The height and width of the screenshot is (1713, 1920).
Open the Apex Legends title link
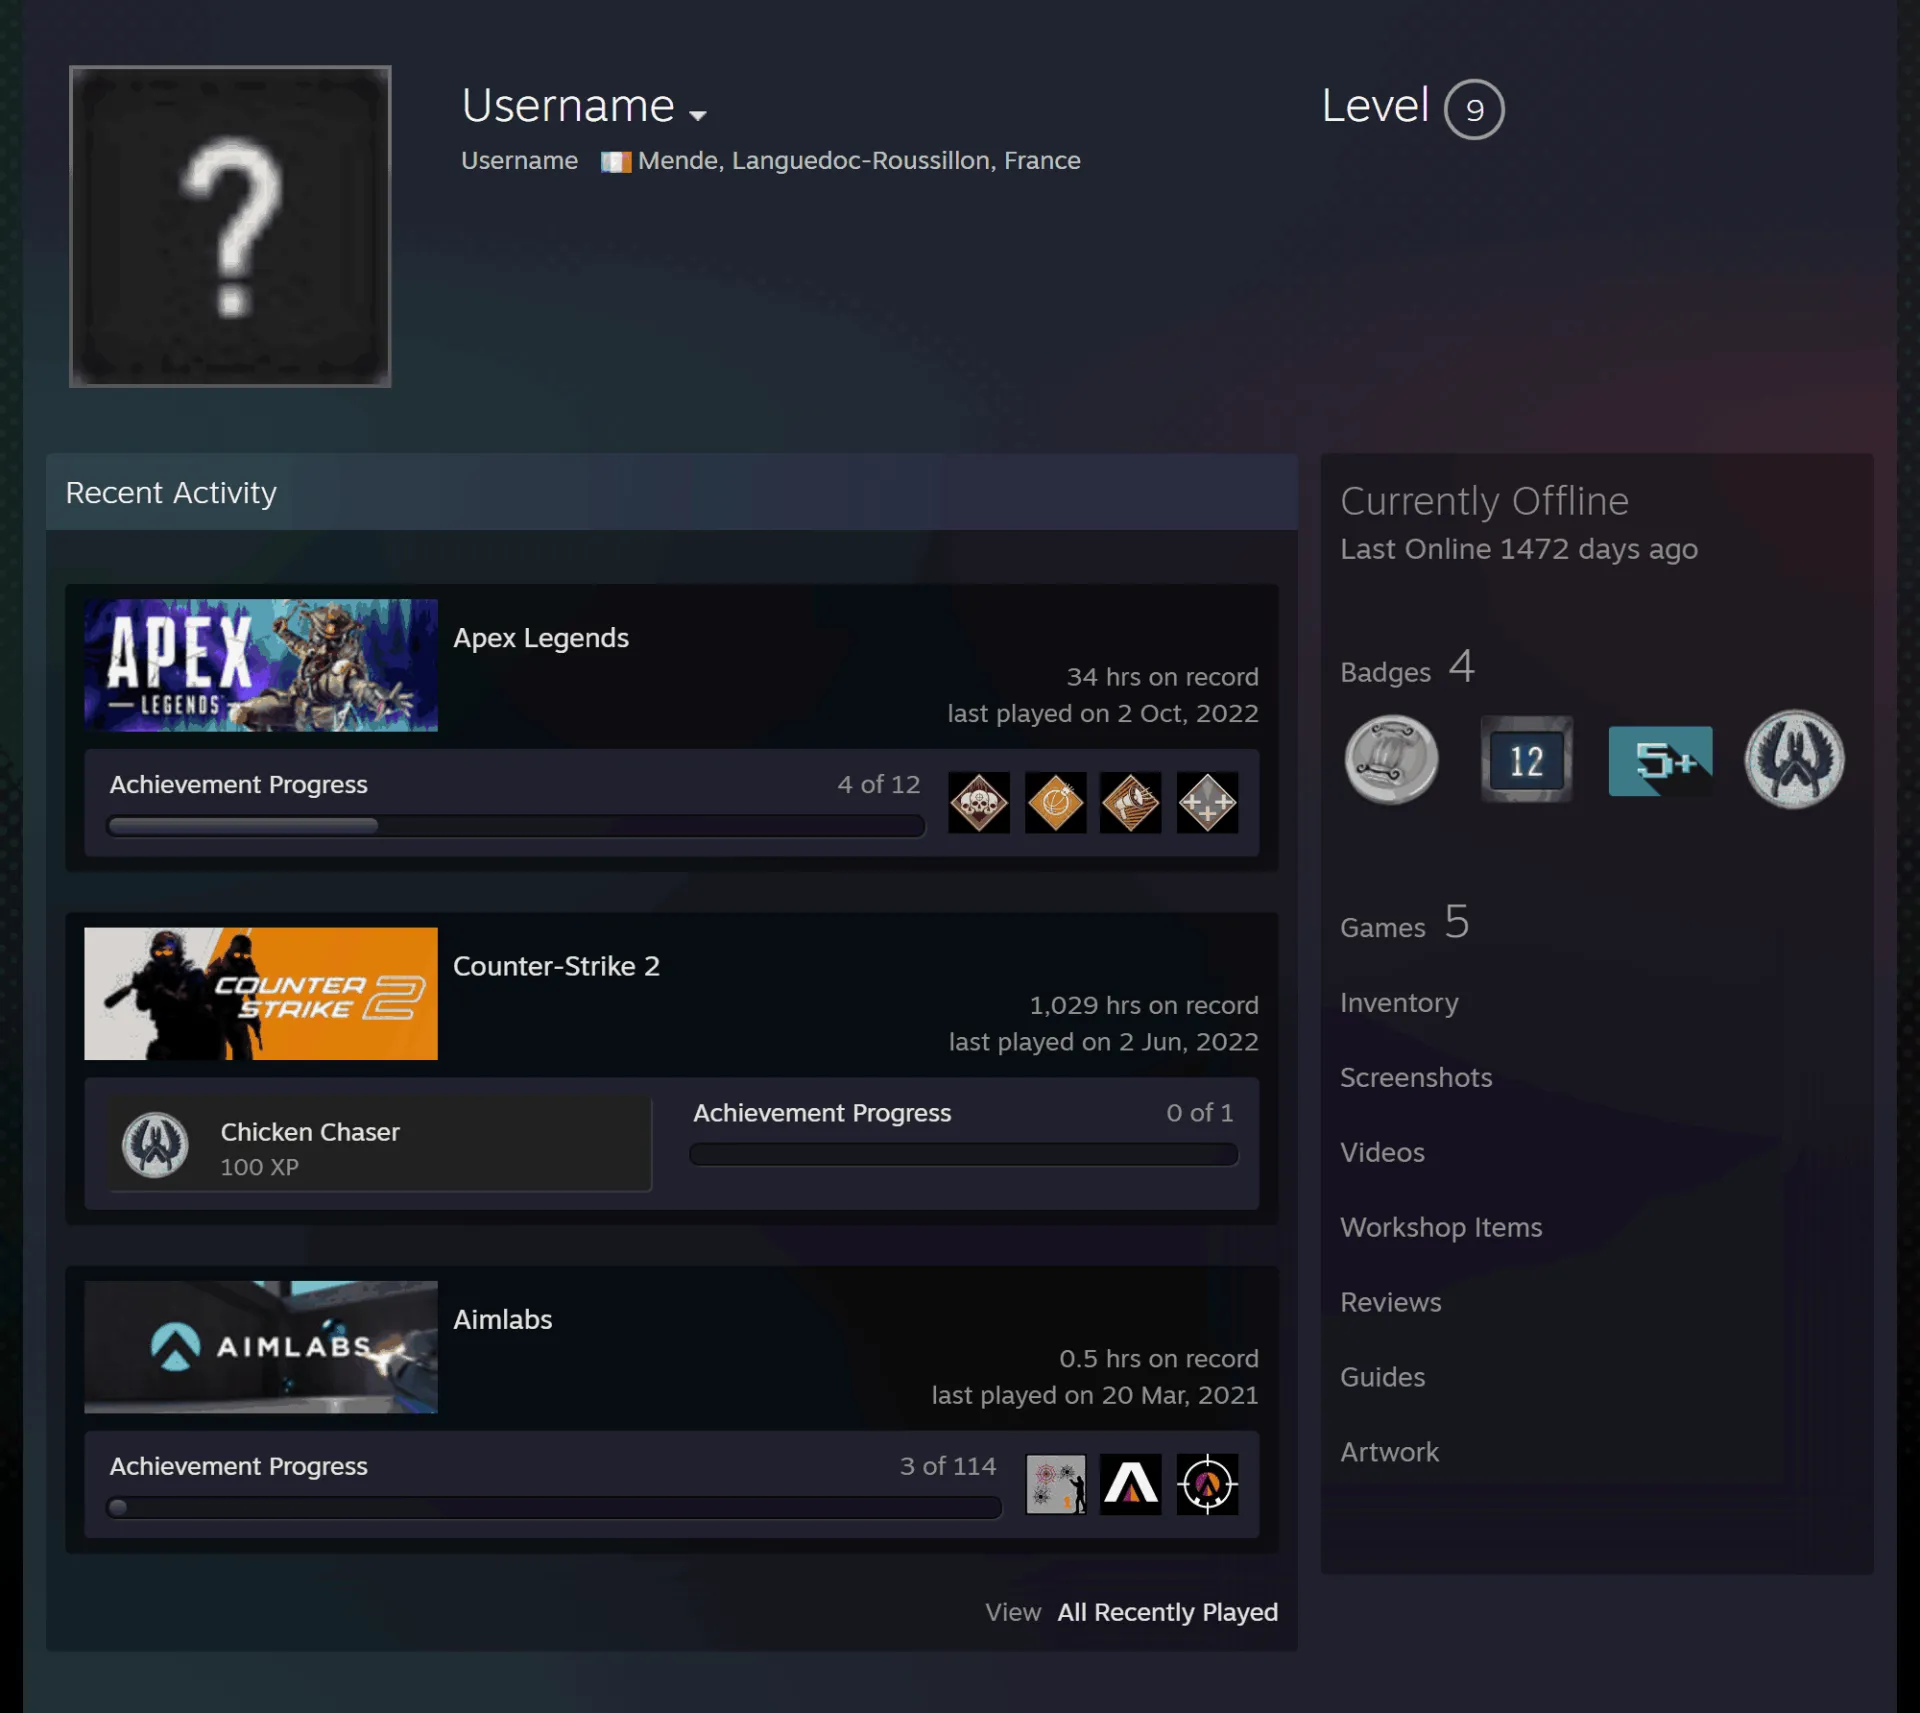[x=541, y=638]
